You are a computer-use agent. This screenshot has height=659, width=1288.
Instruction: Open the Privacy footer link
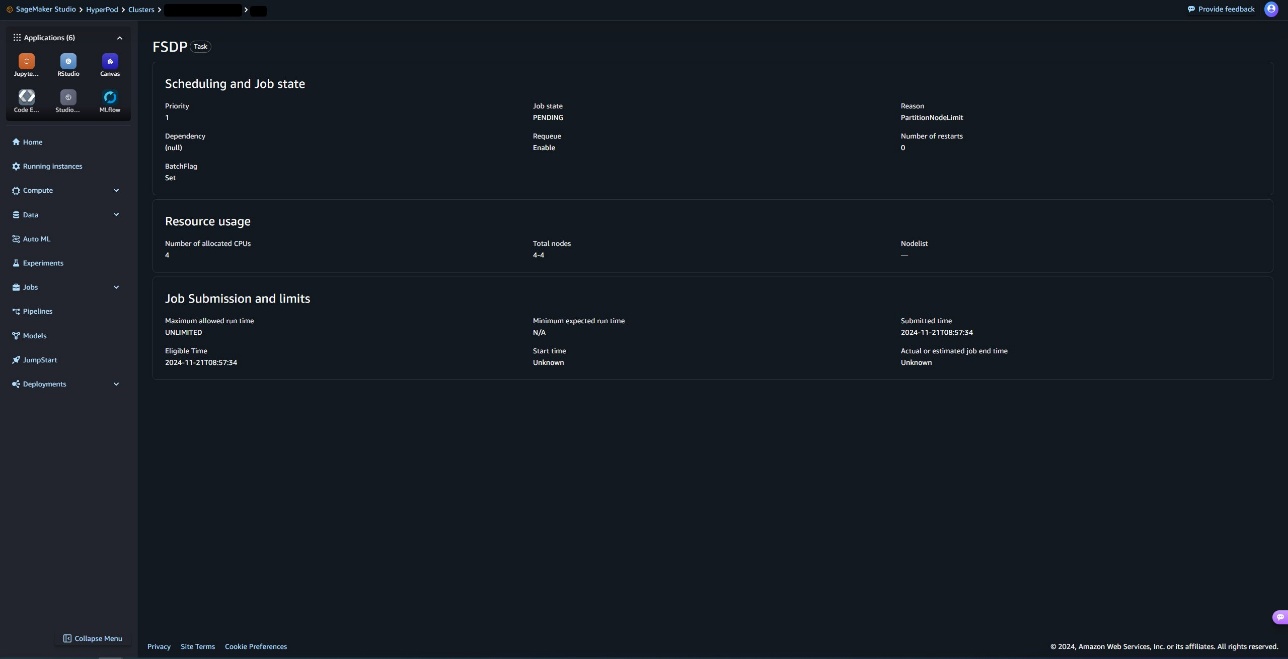click(x=159, y=647)
